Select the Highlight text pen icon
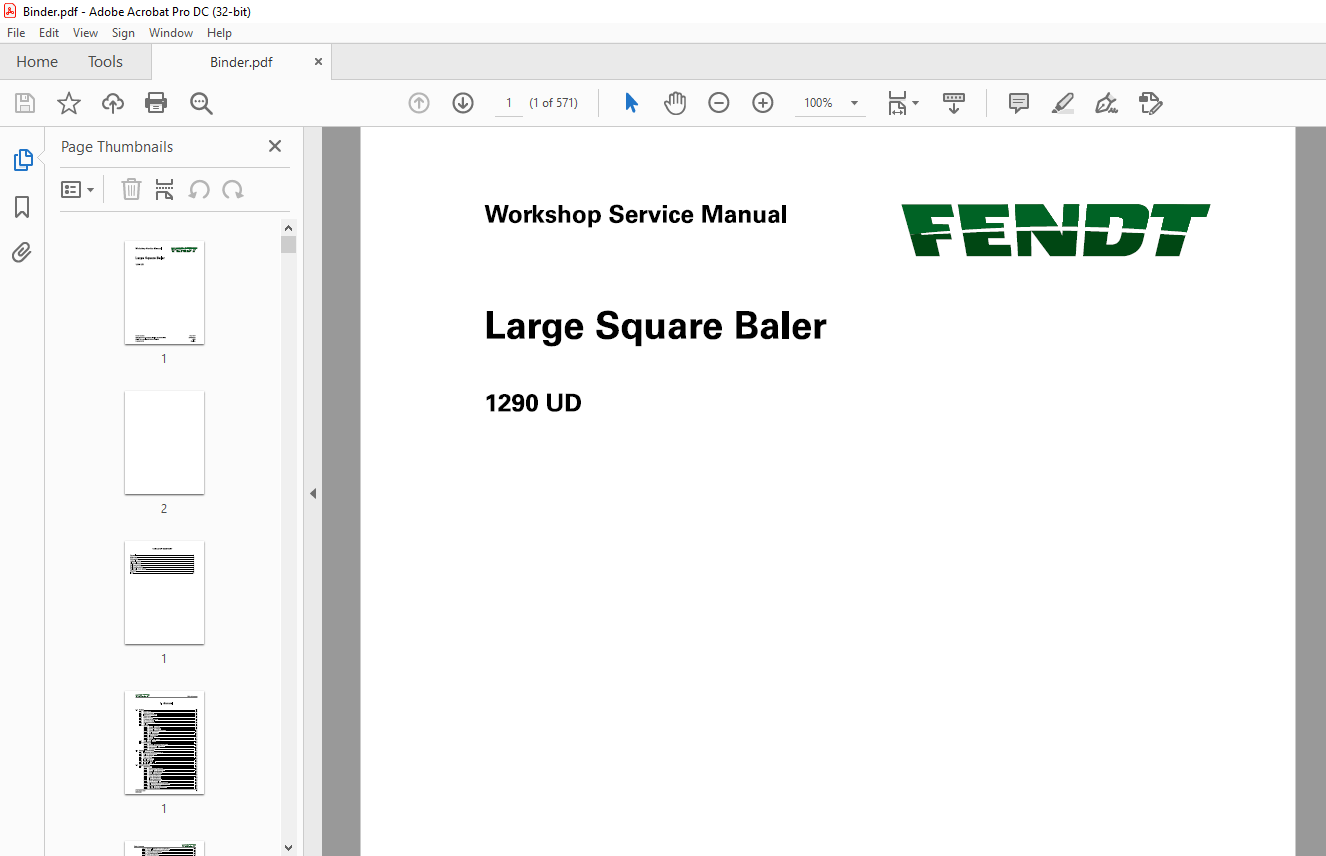1326x856 pixels. point(1063,103)
